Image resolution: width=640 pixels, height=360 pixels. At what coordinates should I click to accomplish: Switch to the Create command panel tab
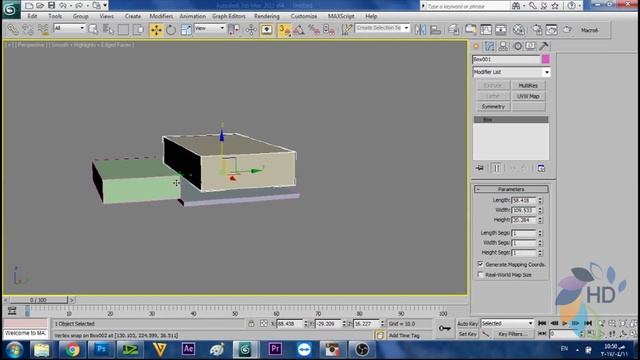(x=476, y=46)
